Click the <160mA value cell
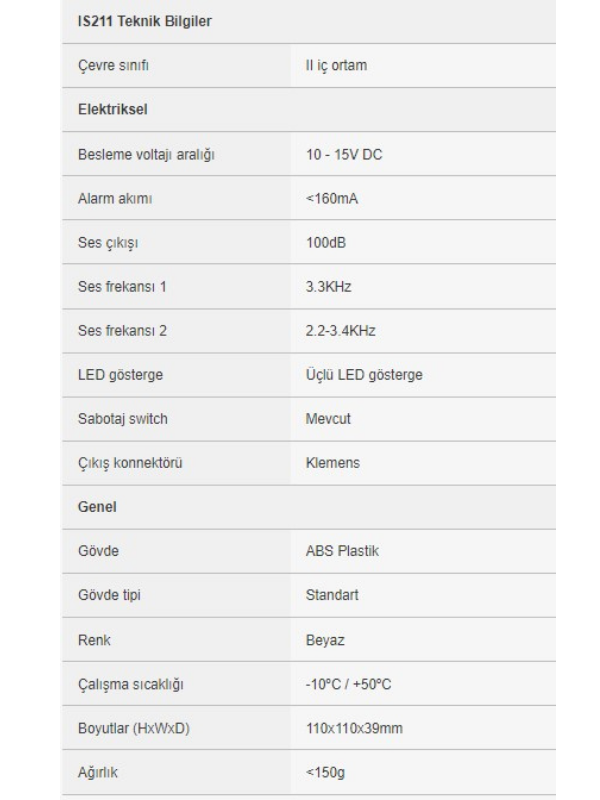This screenshot has width=600, height=800. point(423,198)
